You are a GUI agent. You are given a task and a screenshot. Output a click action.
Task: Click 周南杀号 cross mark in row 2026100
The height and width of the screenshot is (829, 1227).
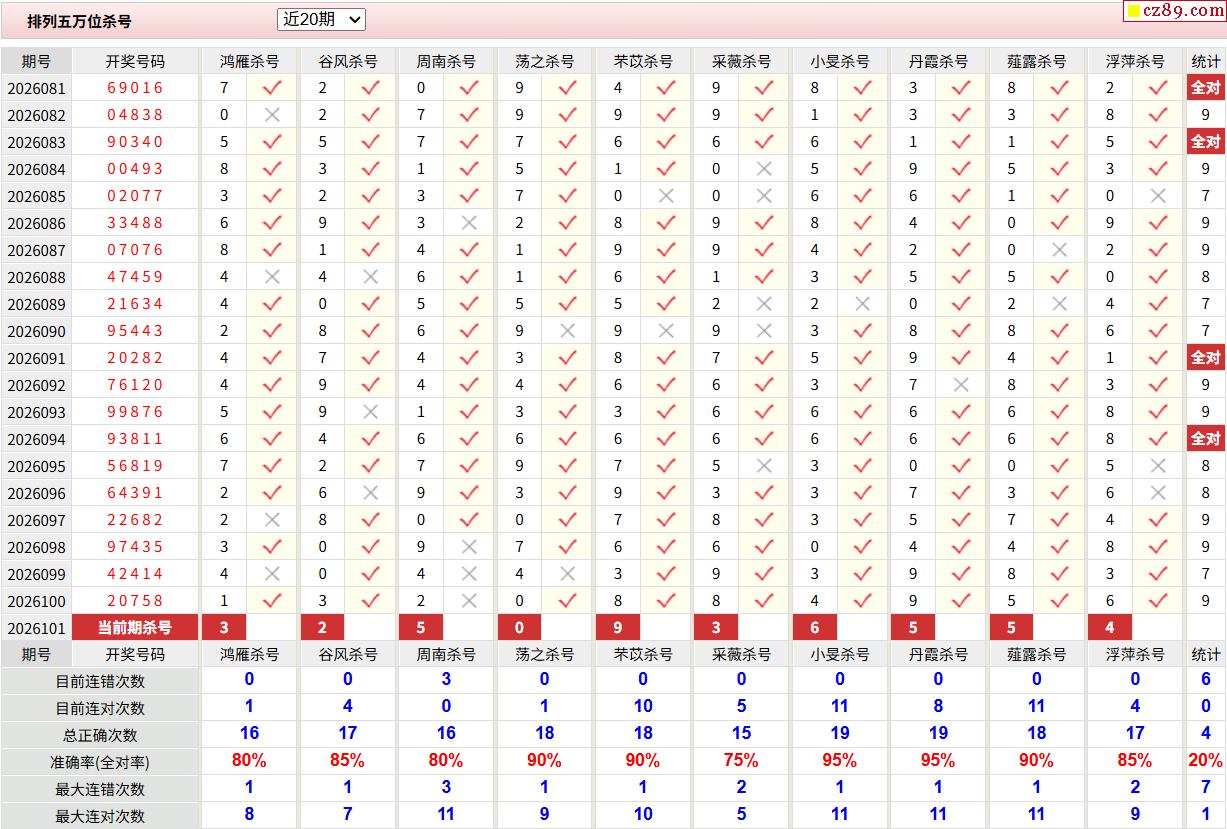click(468, 601)
